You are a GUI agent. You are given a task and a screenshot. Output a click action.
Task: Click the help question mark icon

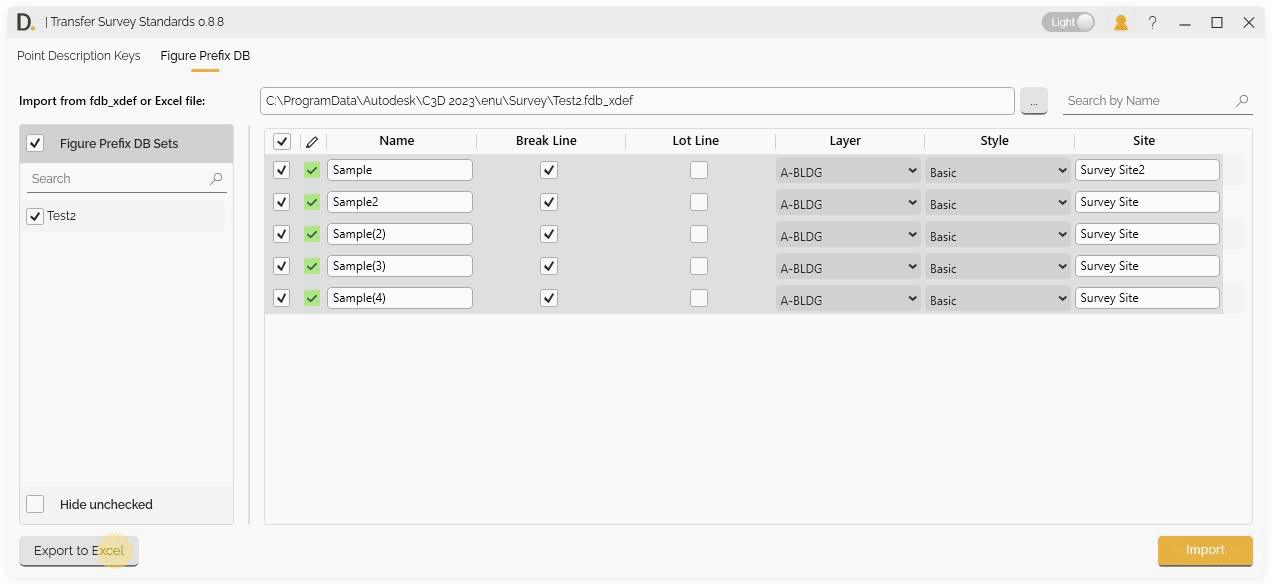point(1152,21)
